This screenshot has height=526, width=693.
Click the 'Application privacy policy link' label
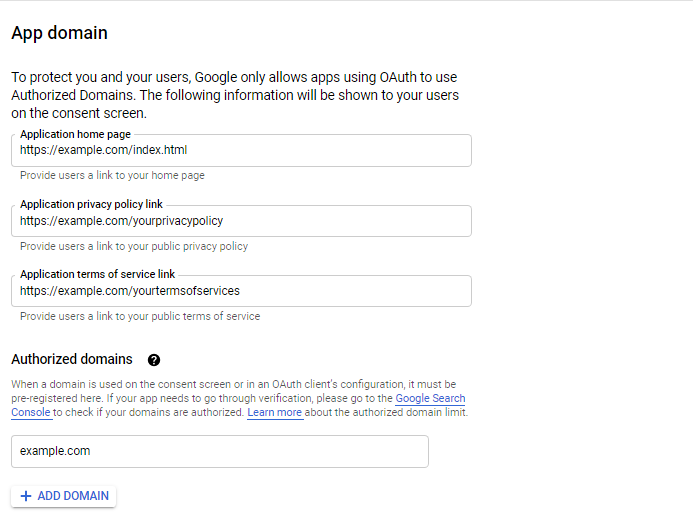click(x=91, y=204)
